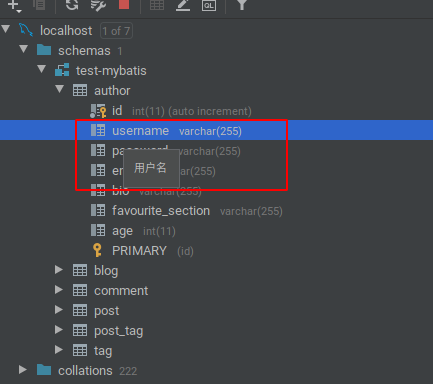Image resolution: width=433 pixels, height=384 pixels.
Task: Collapse the test-mybatis schema
Action: coord(42,69)
